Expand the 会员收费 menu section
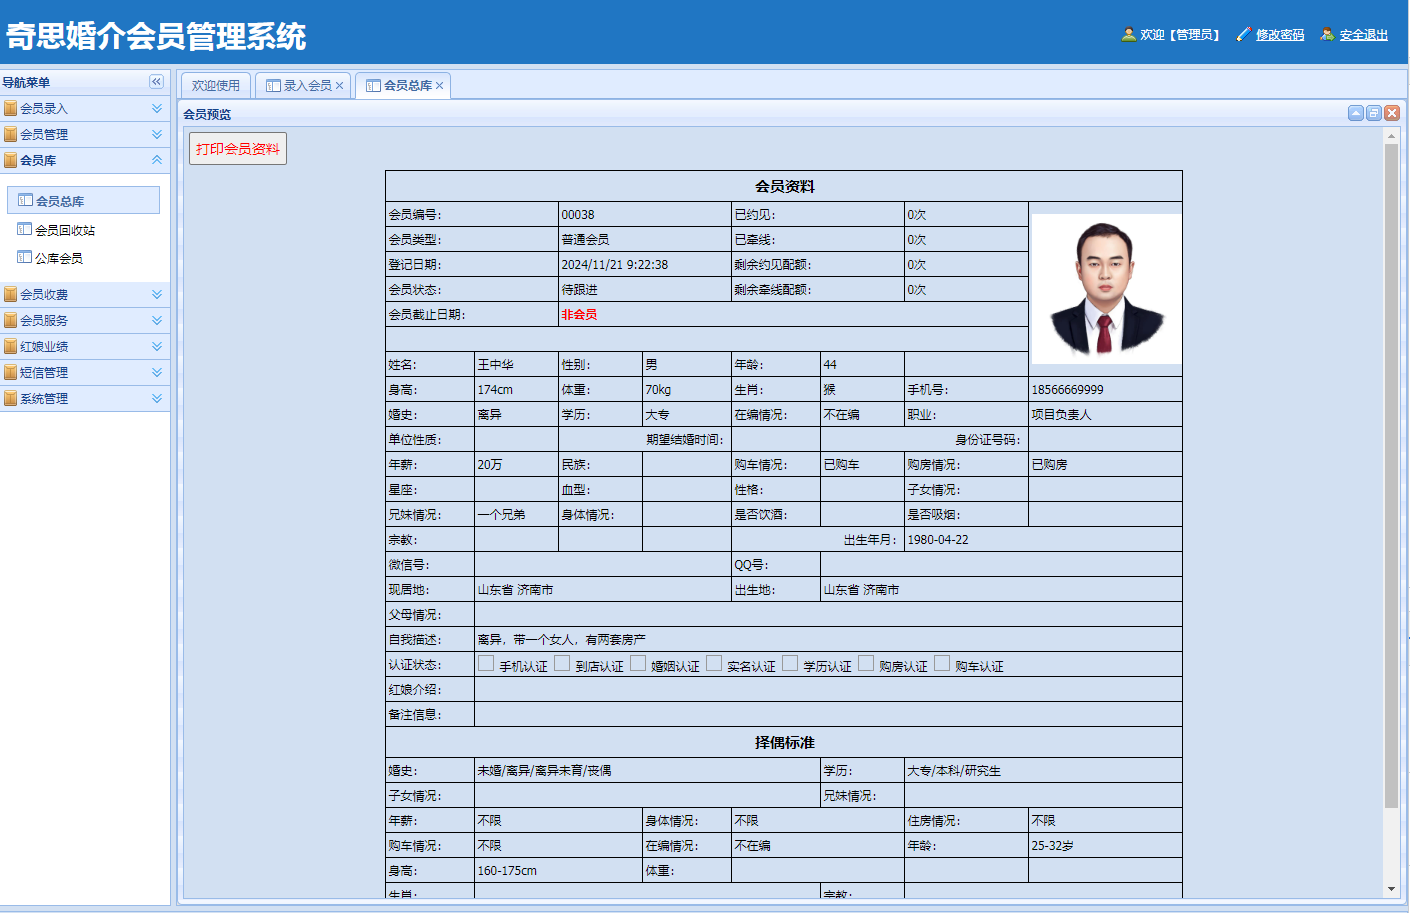1410x913 pixels. coord(157,294)
